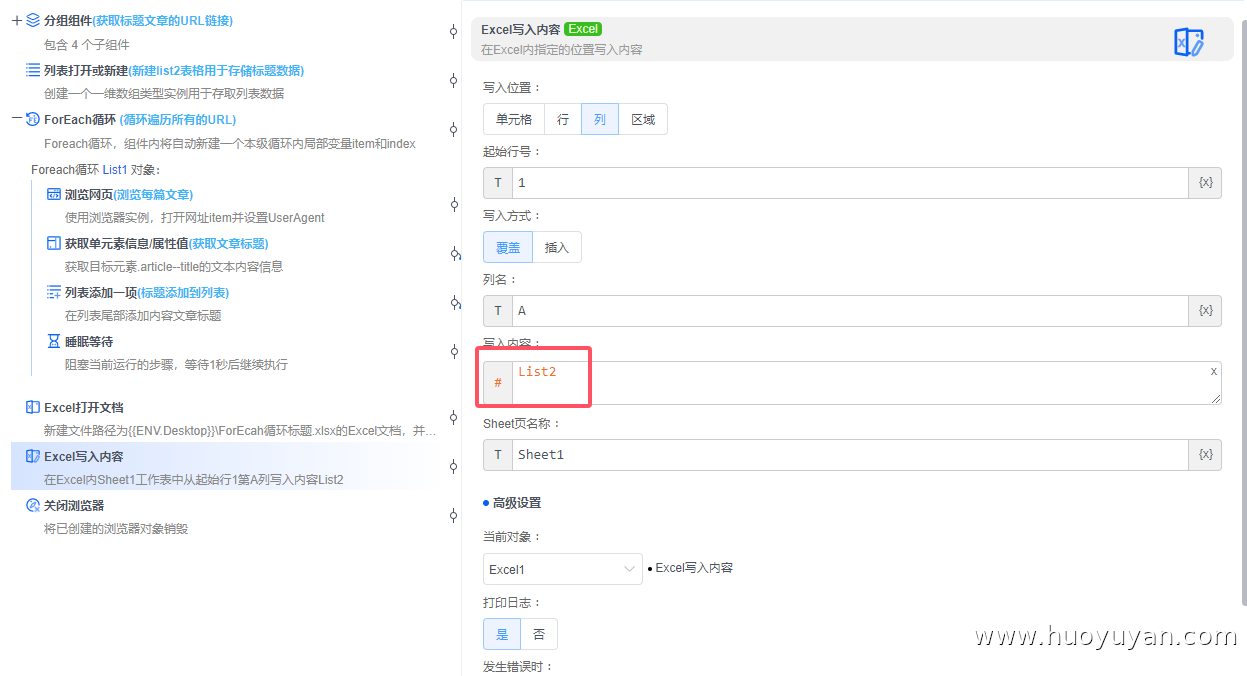Click the 列表添加一项 list-add icon

coord(54,292)
